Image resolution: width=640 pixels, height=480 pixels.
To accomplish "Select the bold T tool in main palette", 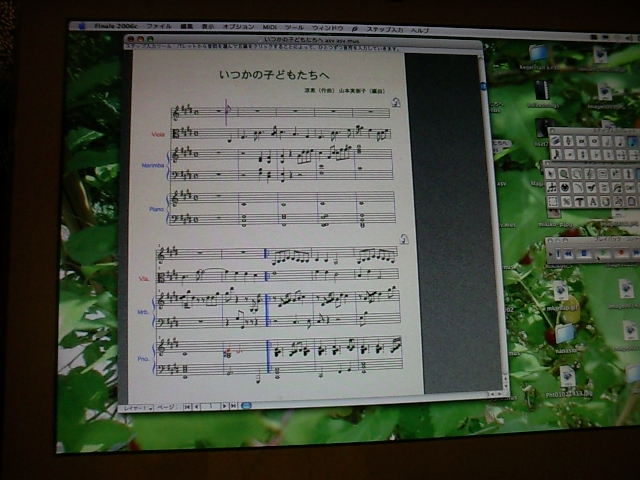I will (579, 202).
